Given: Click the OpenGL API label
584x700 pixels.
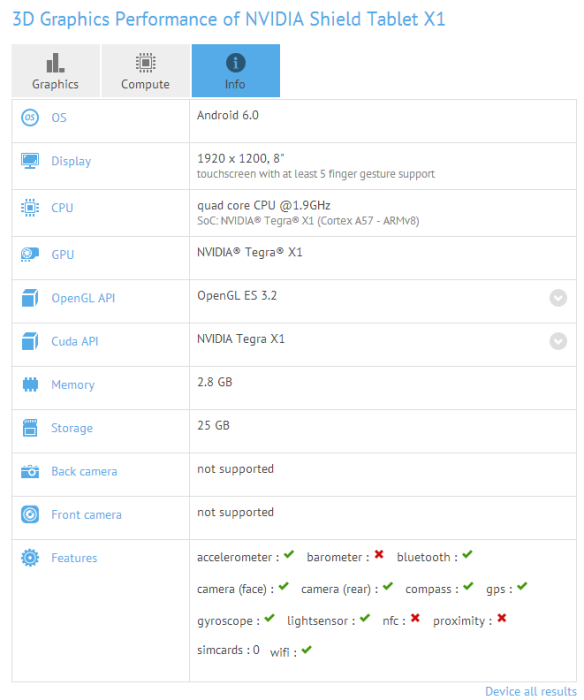Looking at the screenshot, I should point(83,298).
